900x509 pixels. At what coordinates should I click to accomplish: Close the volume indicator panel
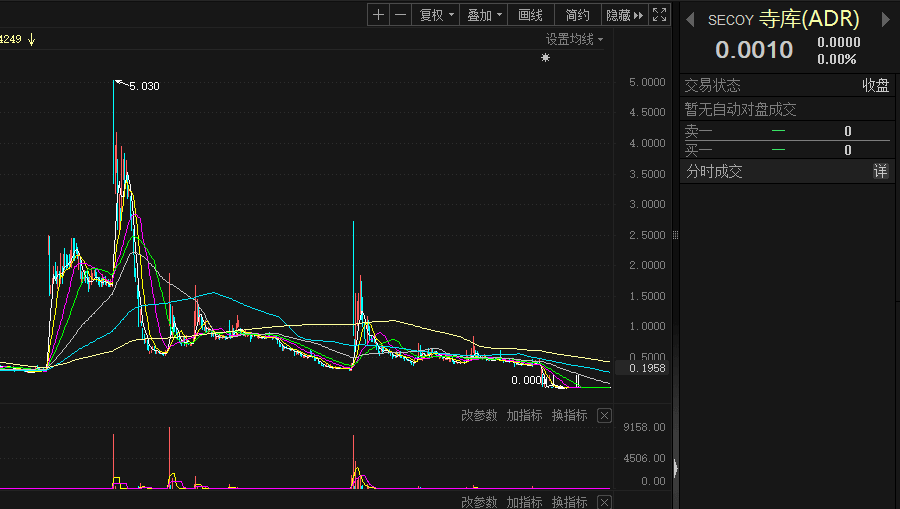click(x=604, y=416)
